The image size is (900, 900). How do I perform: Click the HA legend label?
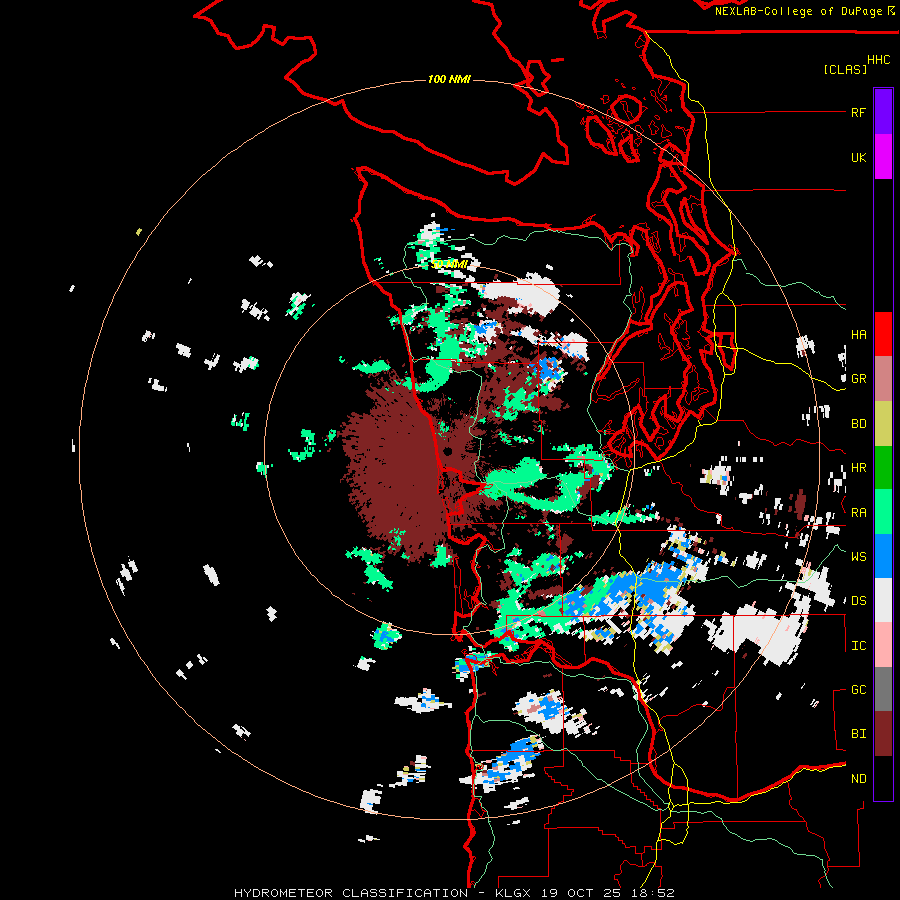[x=858, y=335]
